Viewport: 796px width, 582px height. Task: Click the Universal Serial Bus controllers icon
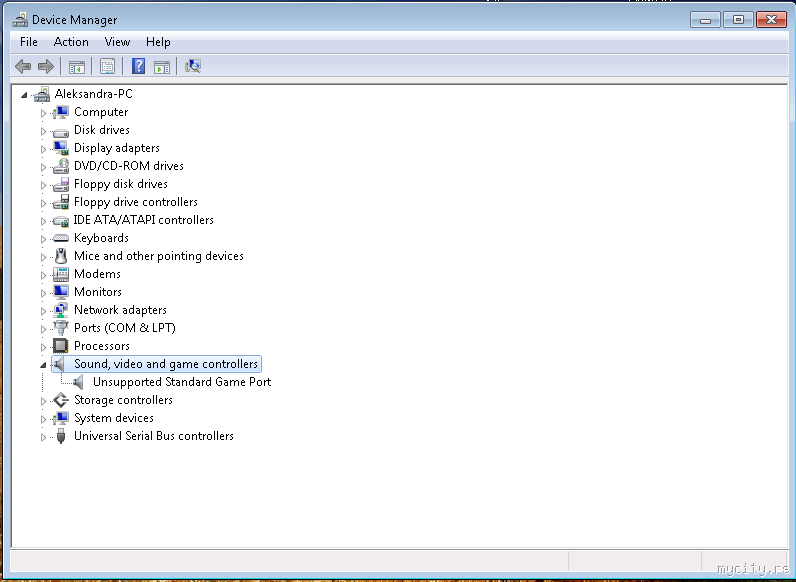point(61,436)
